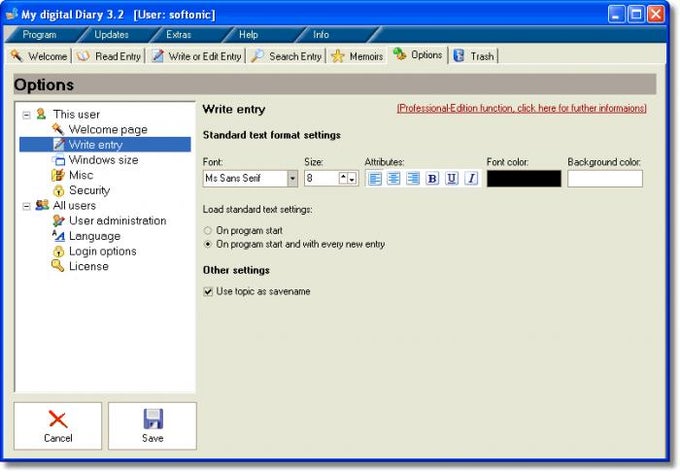Uncheck Use topic as savename checkbox
Viewport: 680px width, 472px height.
click(208, 292)
